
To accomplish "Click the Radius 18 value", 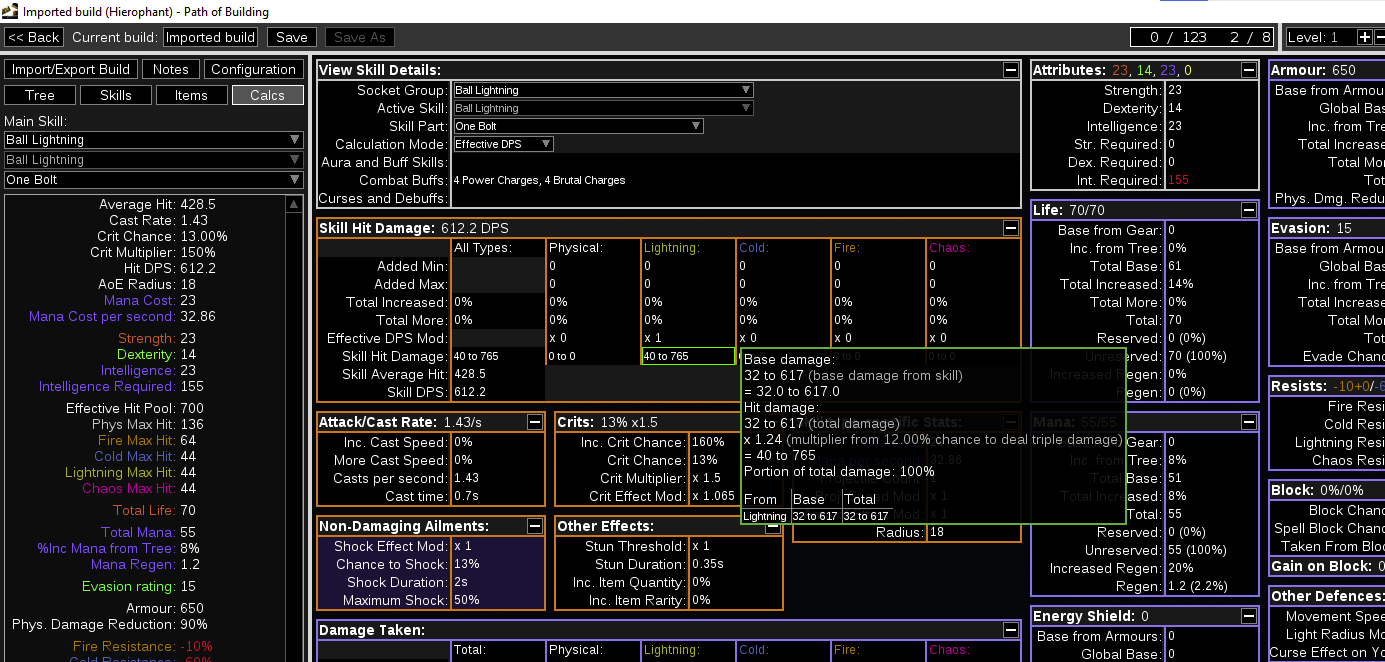I will (x=937, y=532).
